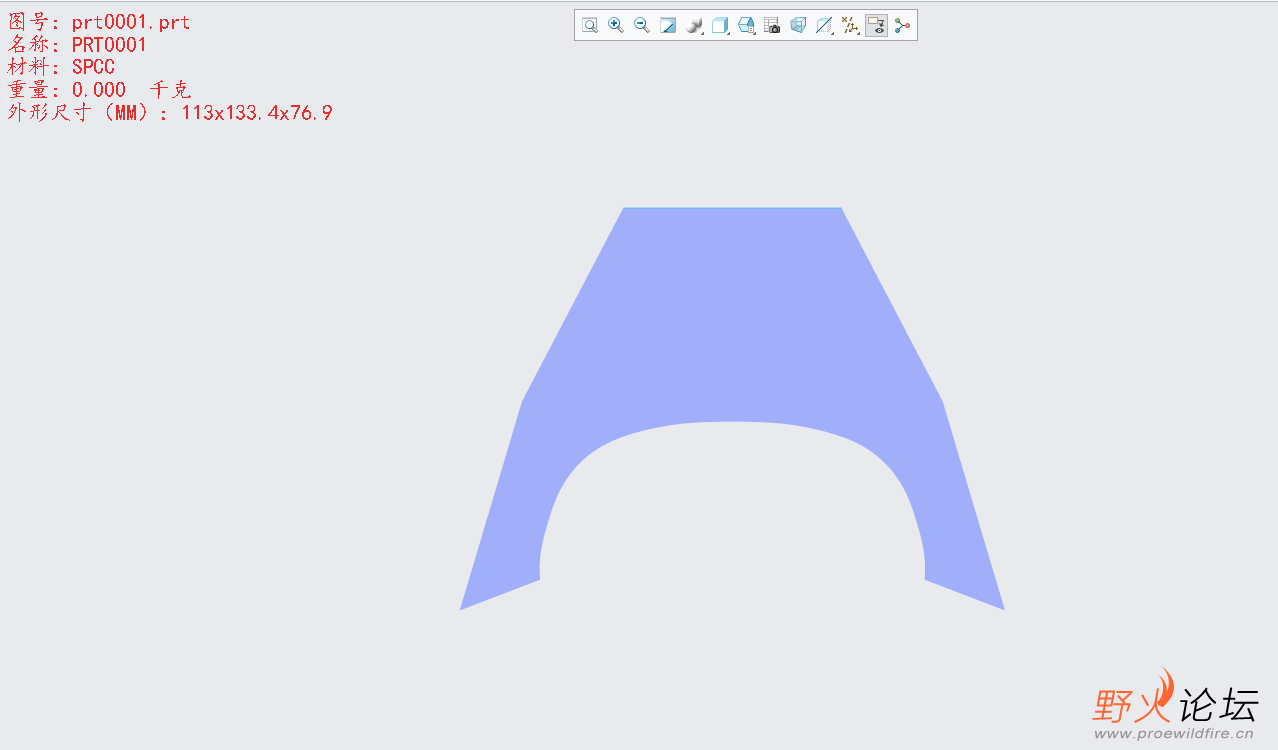Open the Datum Display Filters dropdown

pyautogui.click(x=850, y=26)
